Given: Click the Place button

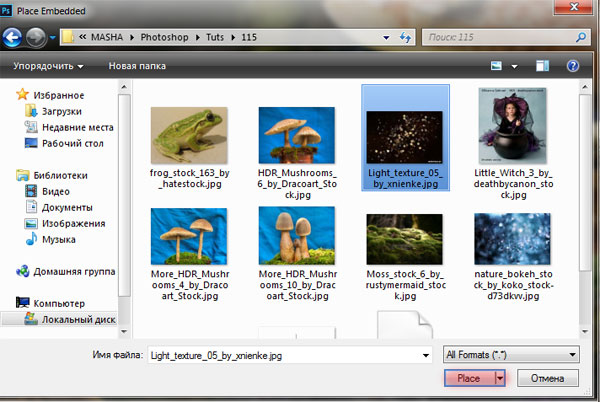Looking at the screenshot, I should point(469,378).
